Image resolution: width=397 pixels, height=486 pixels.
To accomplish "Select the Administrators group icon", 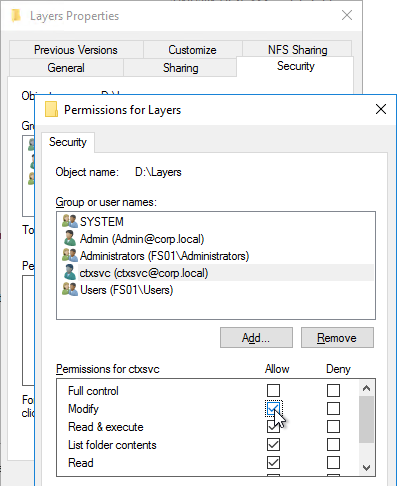I will [70, 255].
